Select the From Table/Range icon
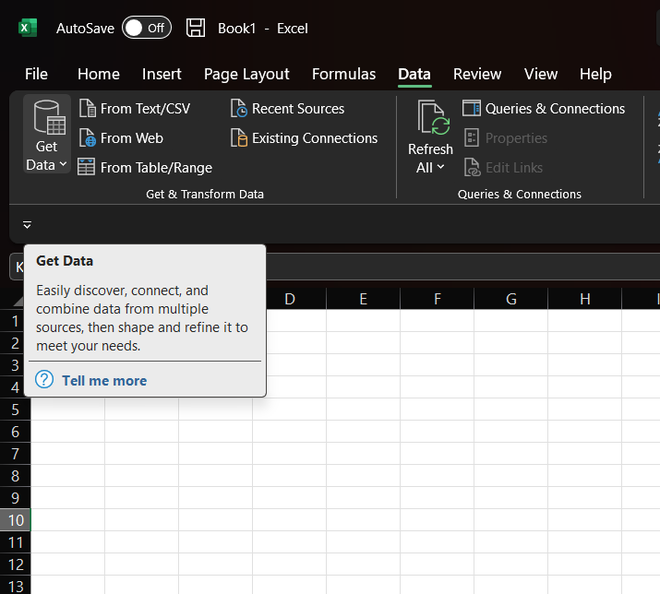 [87, 167]
